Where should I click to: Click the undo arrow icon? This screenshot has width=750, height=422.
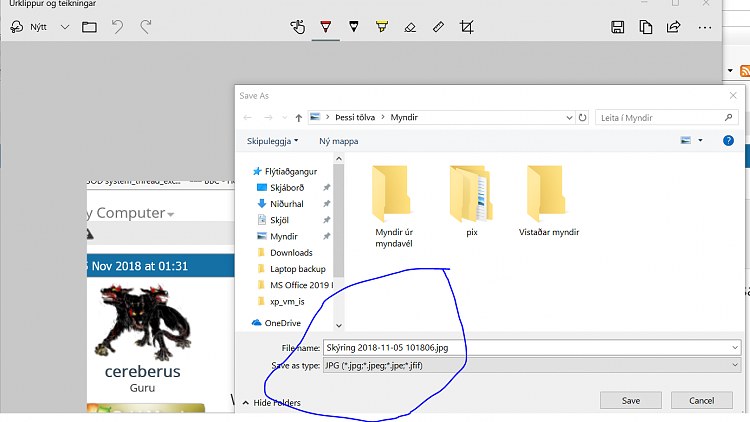click(117, 27)
